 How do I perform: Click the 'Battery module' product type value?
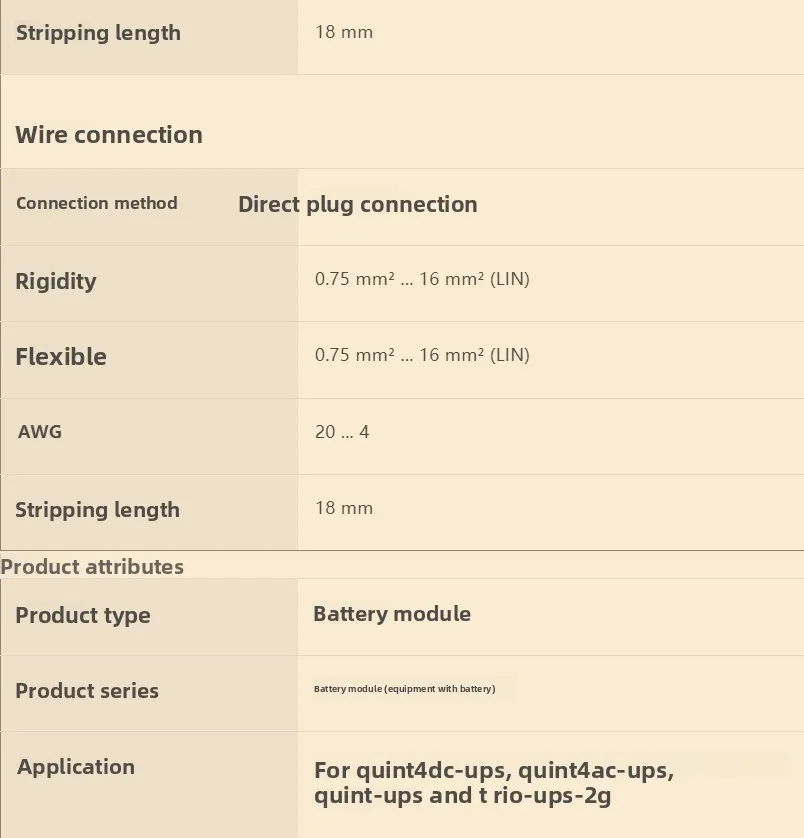pyautogui.click(x=392, y=614)
